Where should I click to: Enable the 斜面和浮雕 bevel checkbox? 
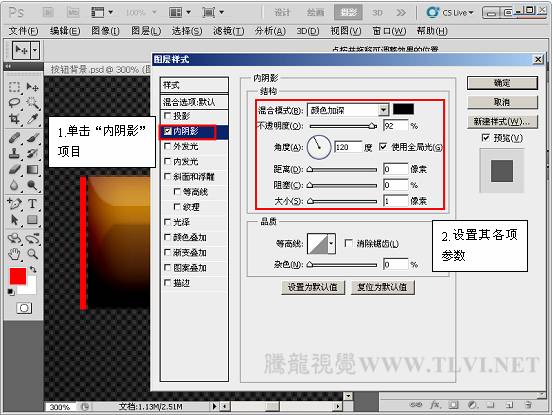[168, 176]
